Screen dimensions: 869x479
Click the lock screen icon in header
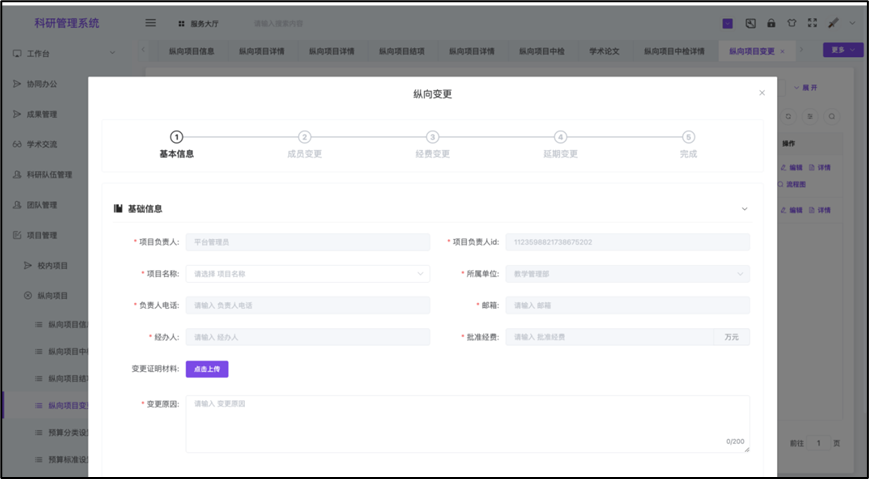[x=771, y=23]
